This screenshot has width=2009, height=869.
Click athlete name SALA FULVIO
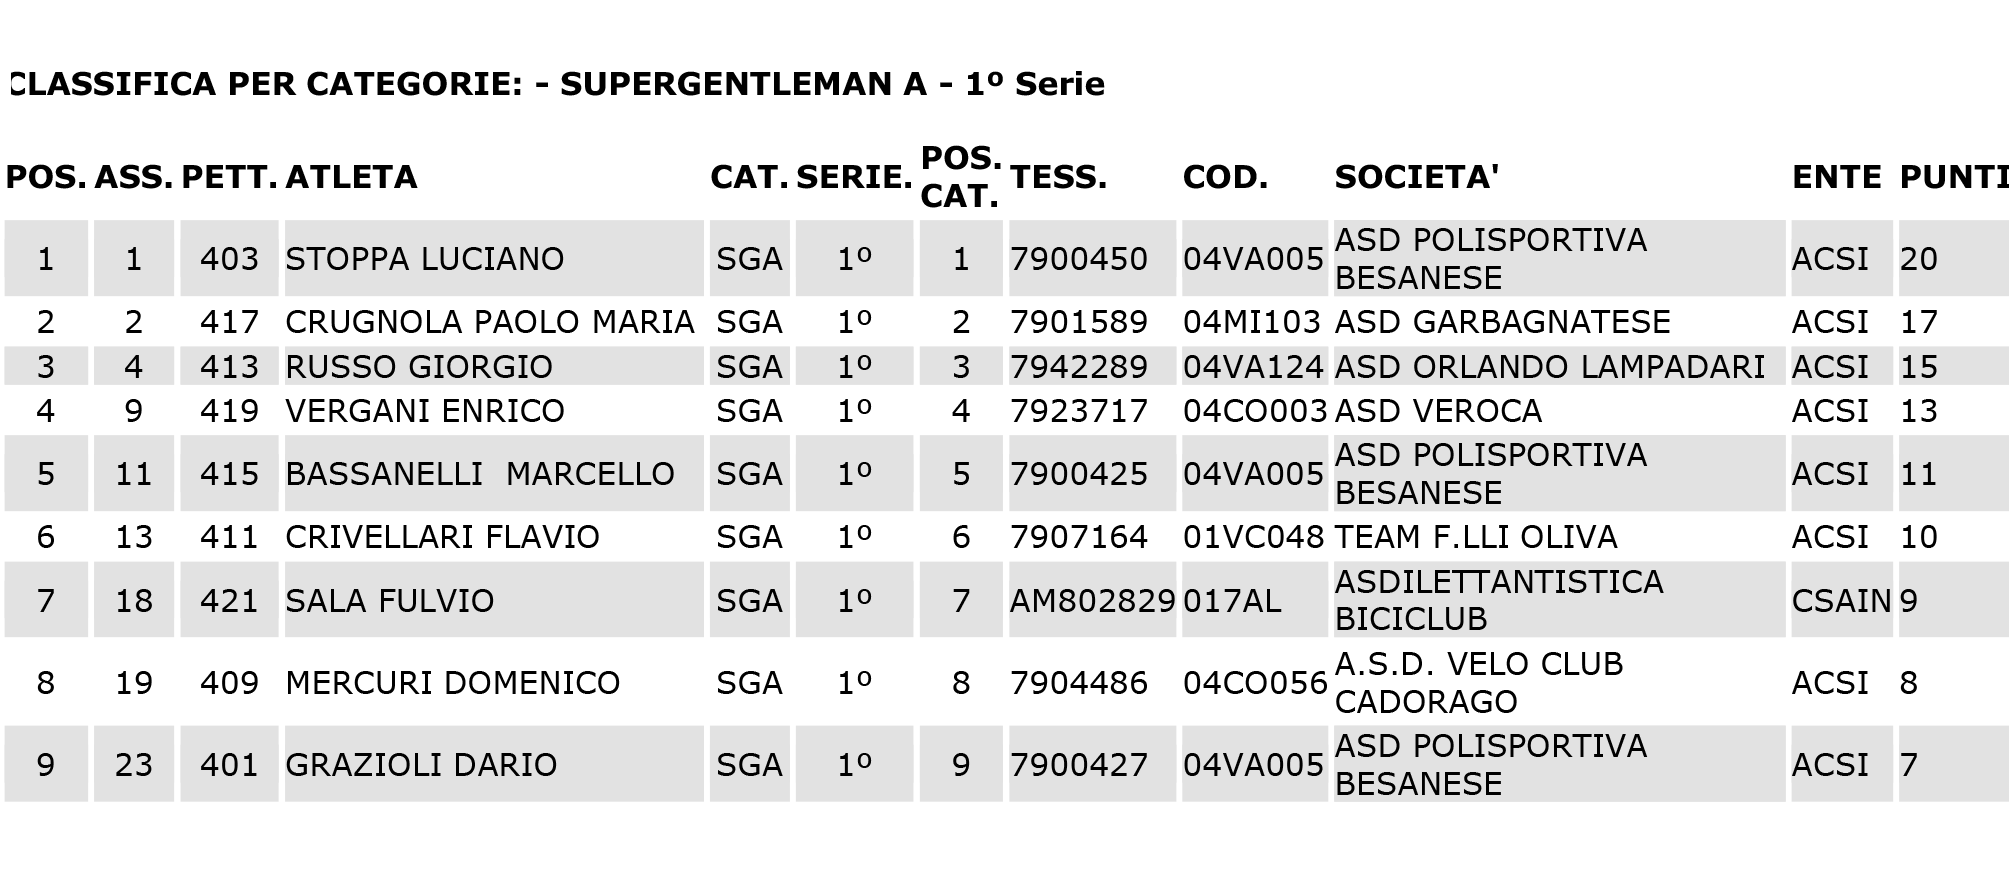tap(390, 601)
